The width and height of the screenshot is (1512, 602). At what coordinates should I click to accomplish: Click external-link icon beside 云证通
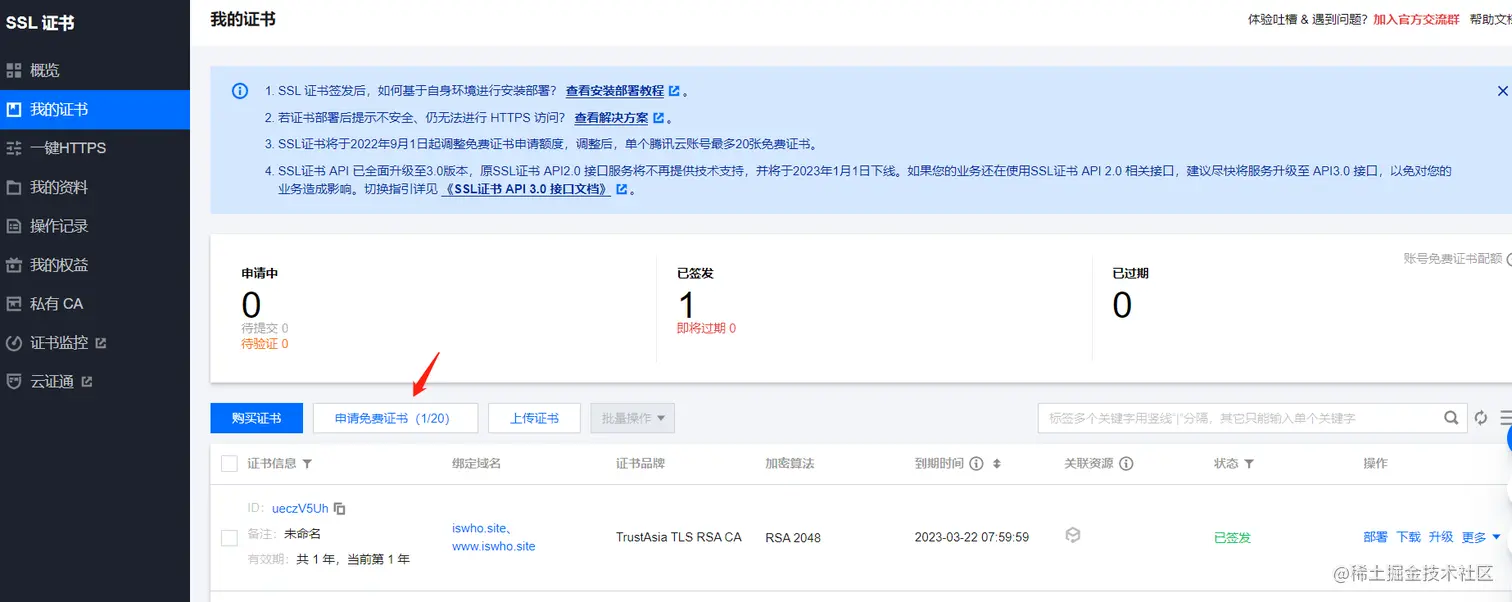(x=86, y=381)
